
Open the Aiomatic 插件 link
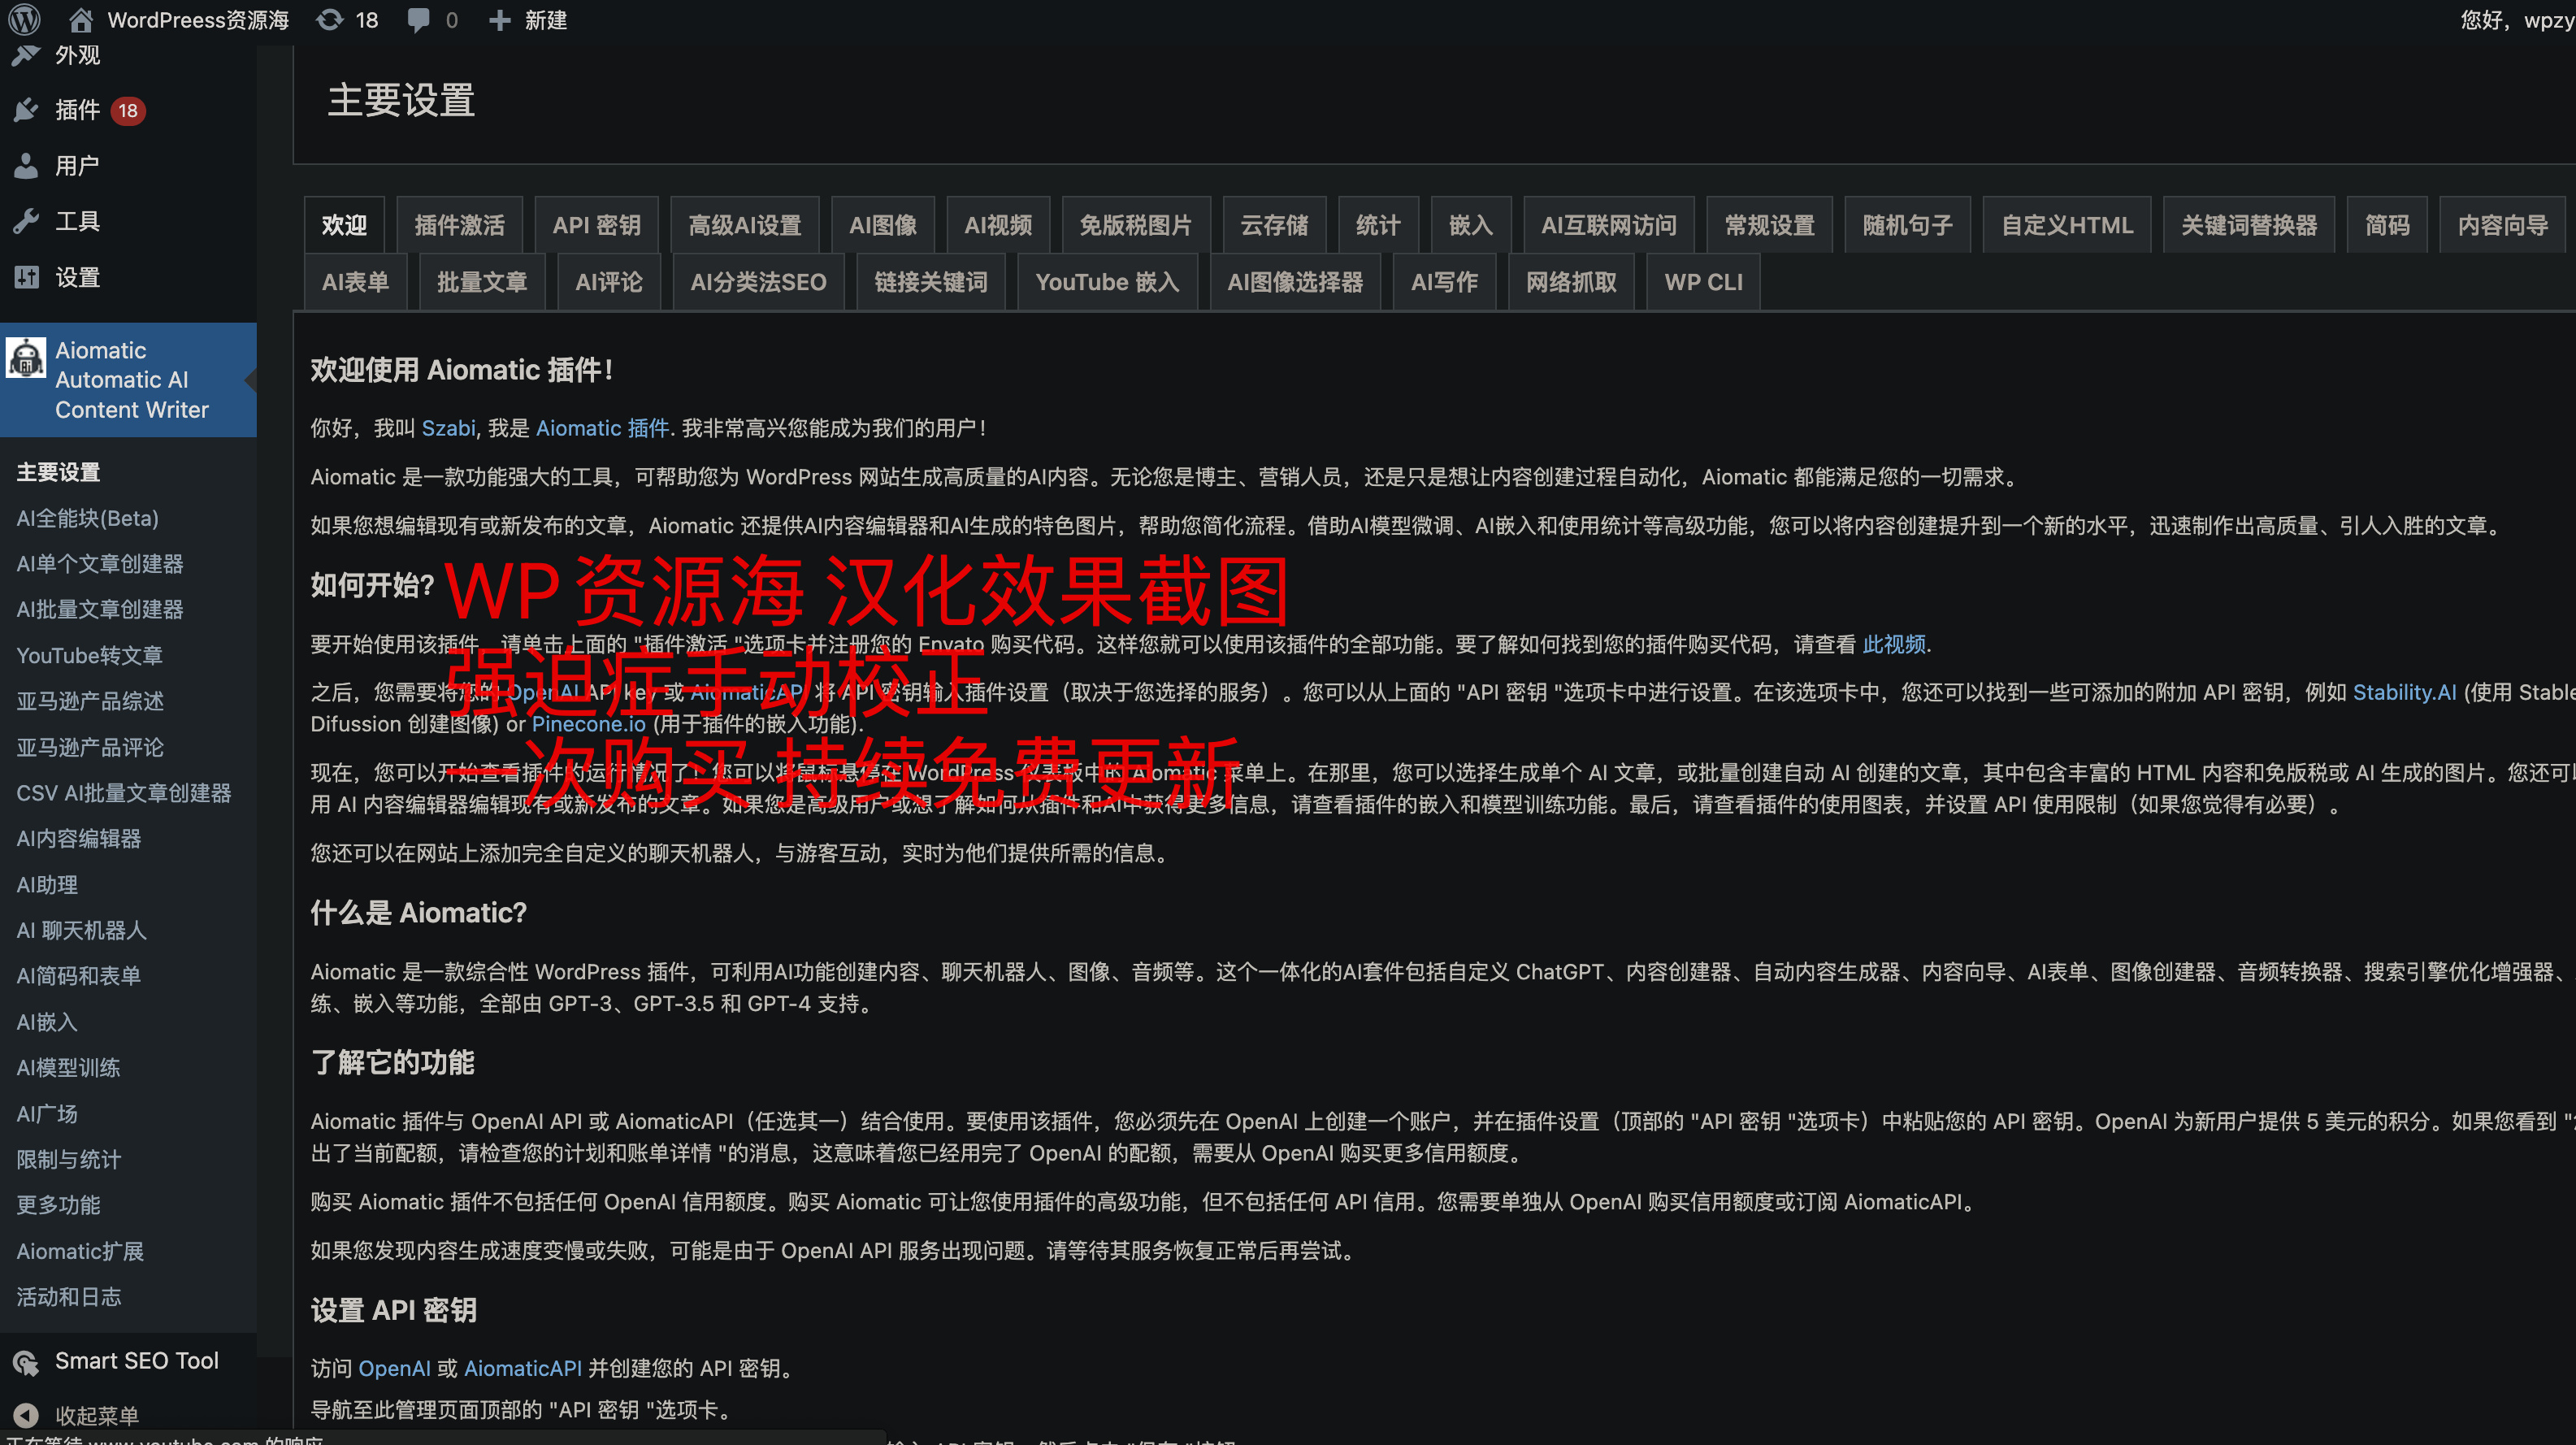coord(602,428)
